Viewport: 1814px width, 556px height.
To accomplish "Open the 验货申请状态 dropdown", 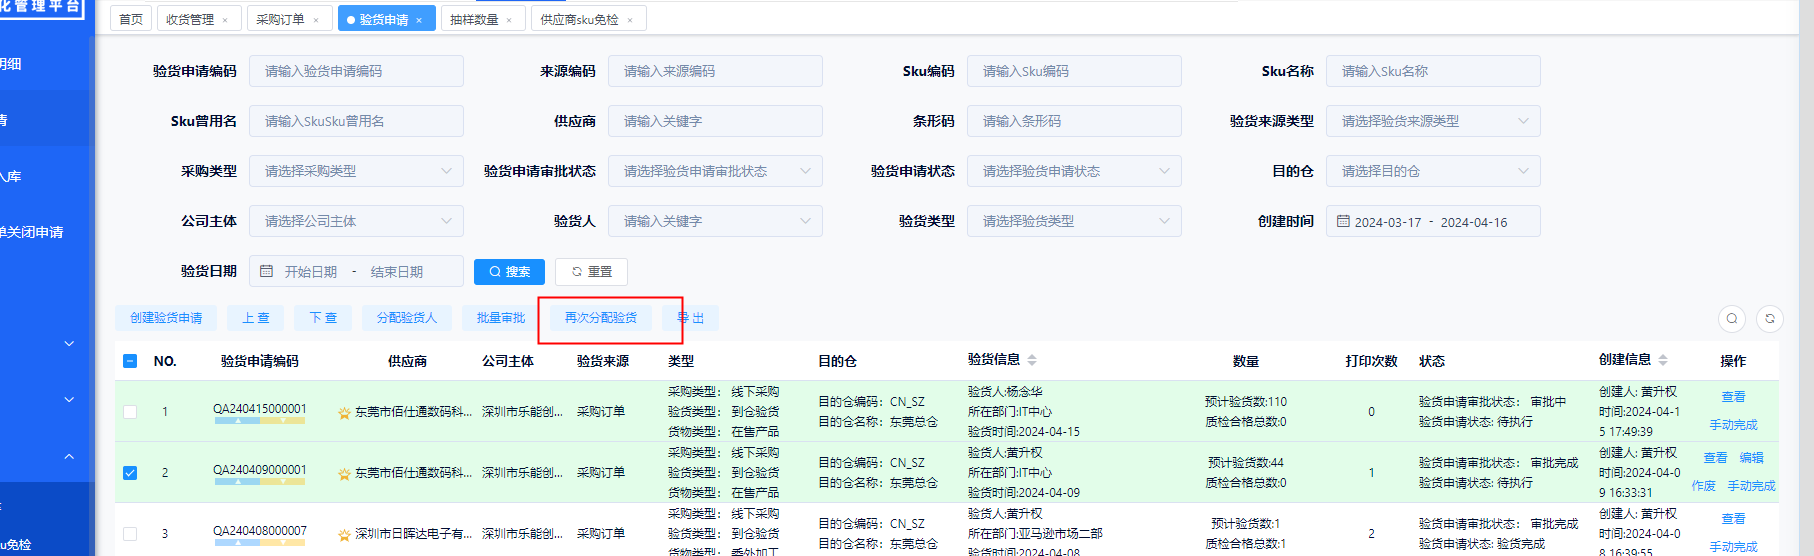I will coord(1074,171).
